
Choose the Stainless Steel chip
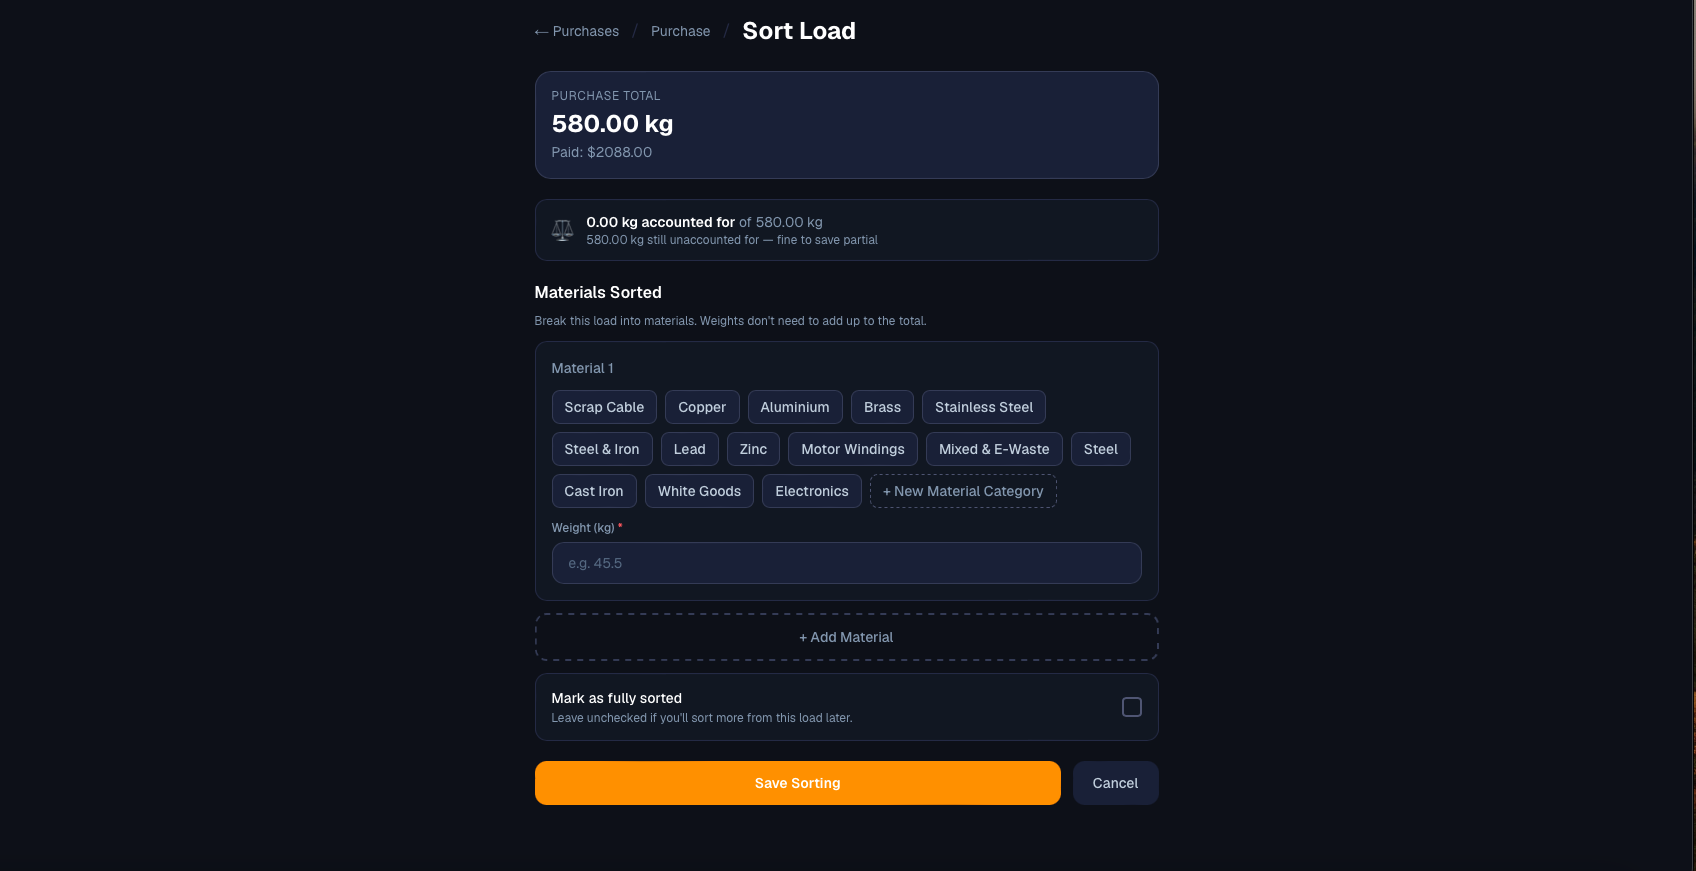coord(984,407)
